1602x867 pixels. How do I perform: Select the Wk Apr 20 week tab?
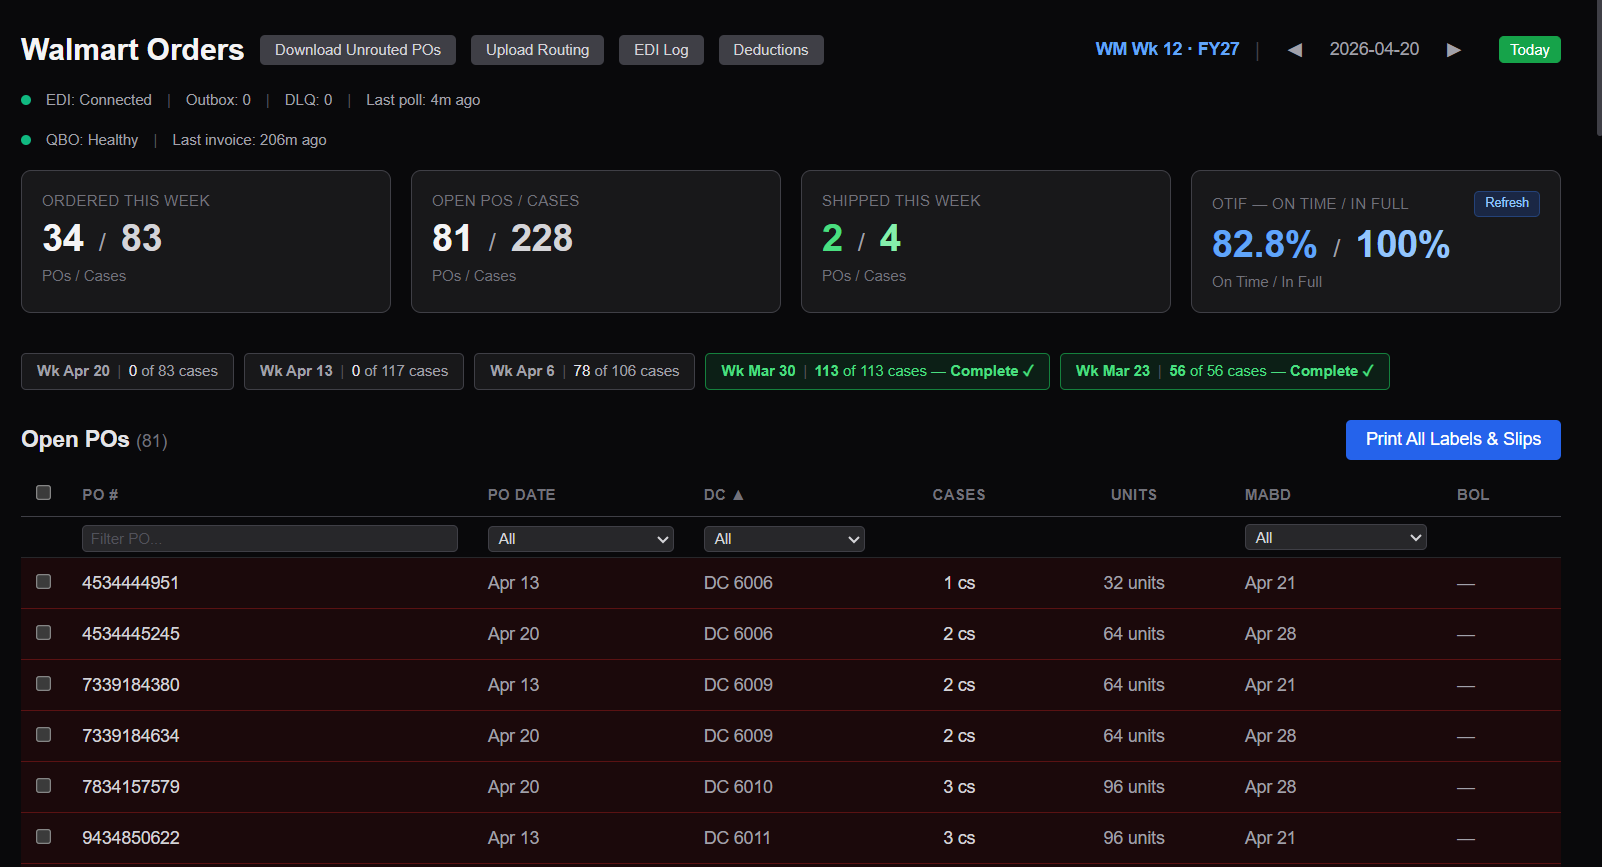127,371
